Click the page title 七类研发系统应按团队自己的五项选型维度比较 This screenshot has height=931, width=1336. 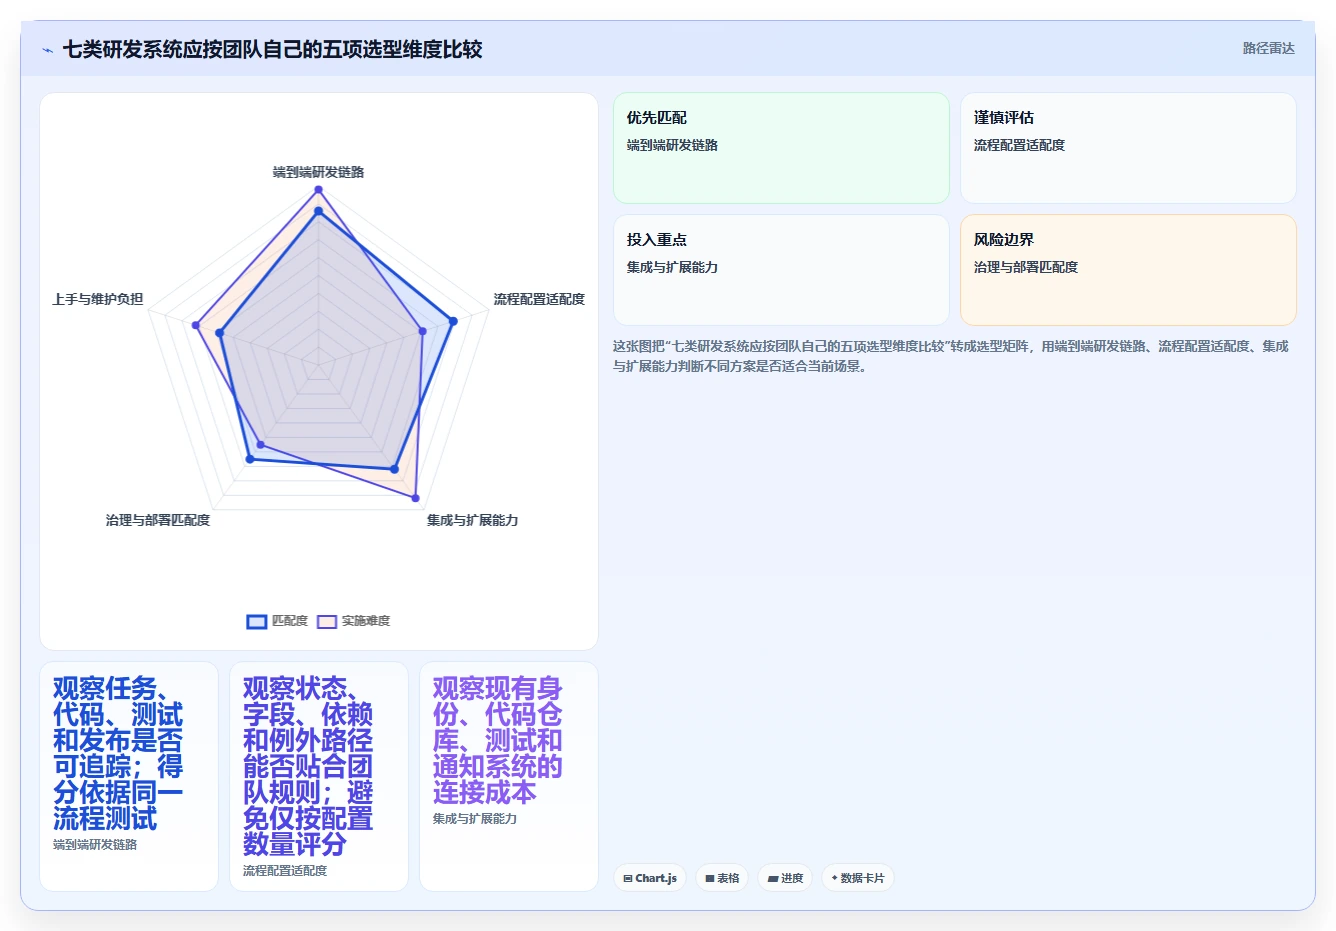coord(272,49)
